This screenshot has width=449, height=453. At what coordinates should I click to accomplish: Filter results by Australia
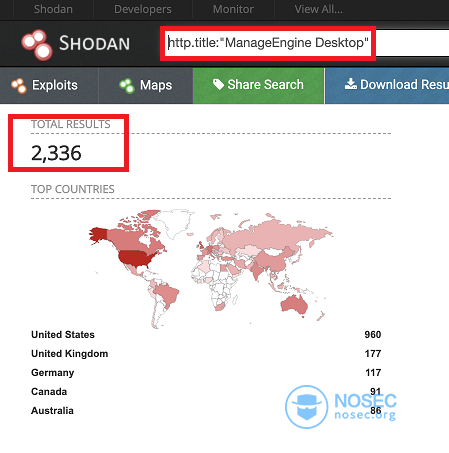click(52, 410)
